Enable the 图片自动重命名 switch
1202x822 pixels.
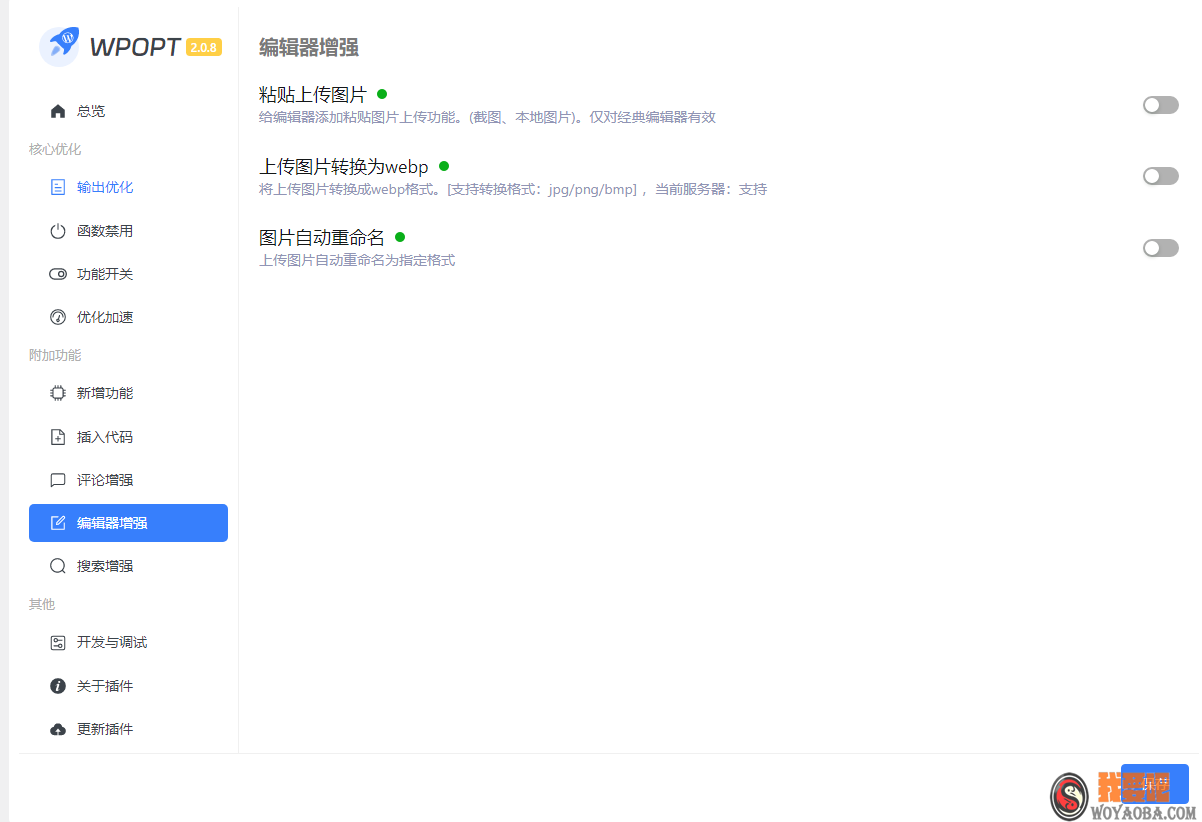(x=1160, y=247)
